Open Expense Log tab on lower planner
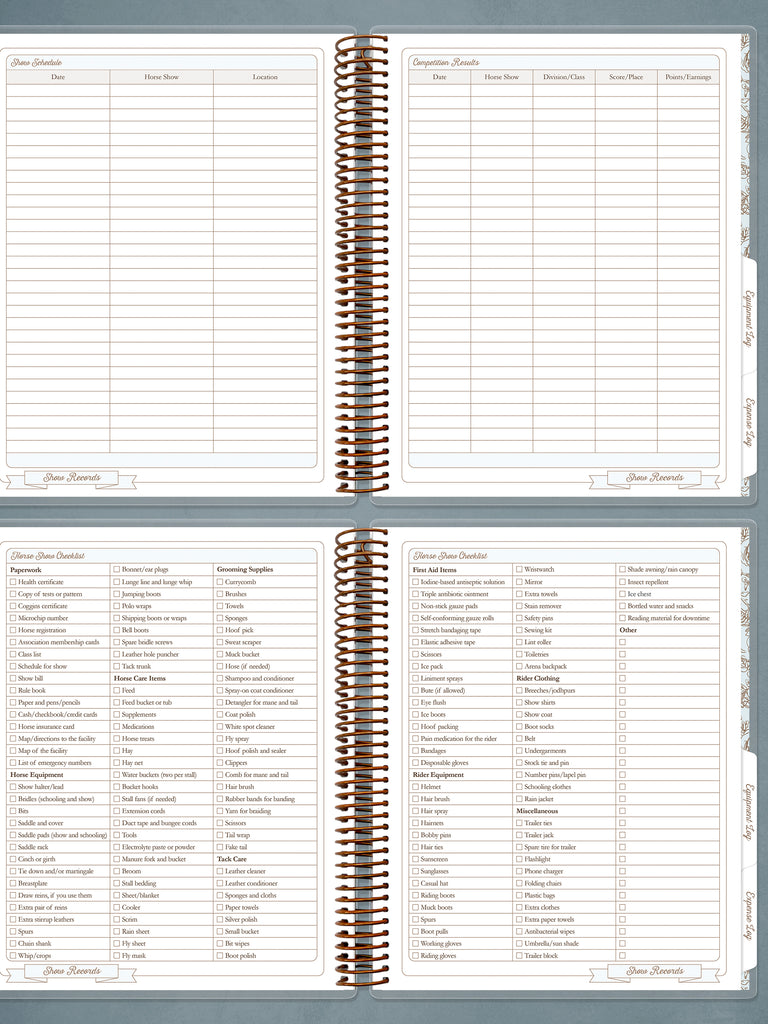Viewport: 768px width, 1024px height. 749,916
